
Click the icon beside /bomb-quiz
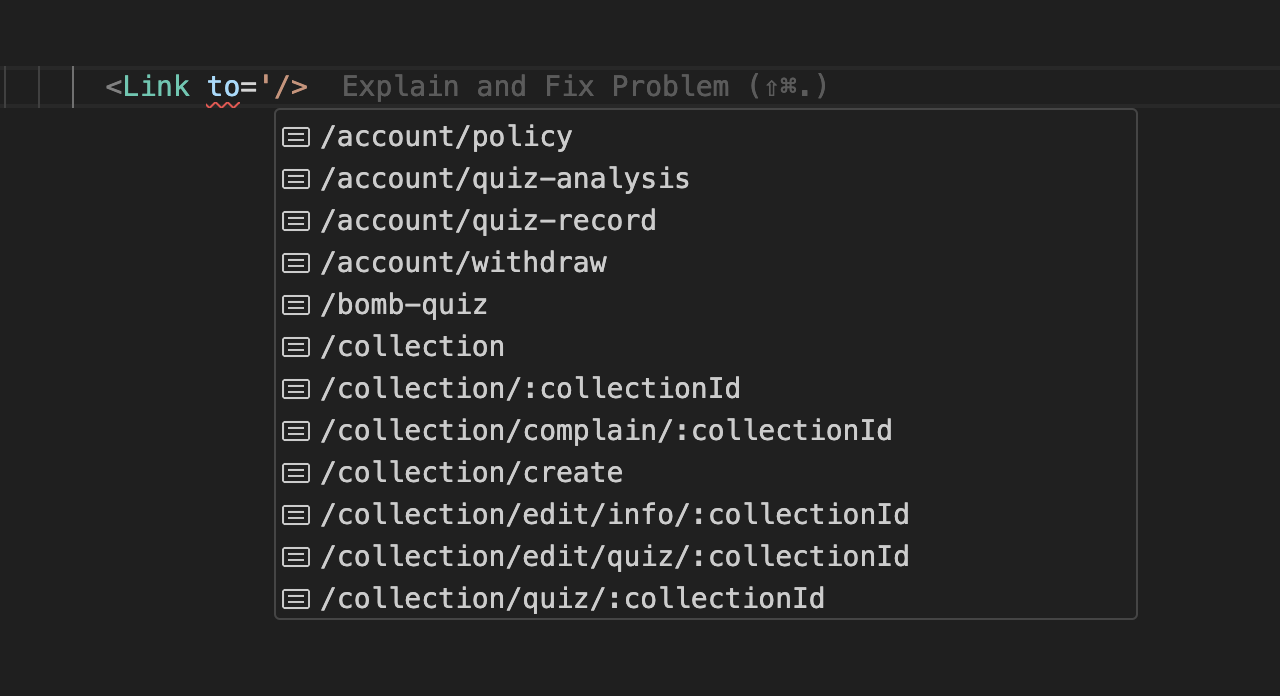296,305
